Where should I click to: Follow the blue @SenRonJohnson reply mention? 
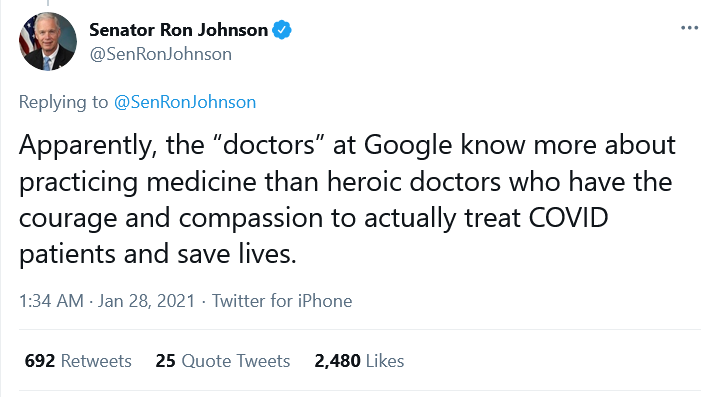[185, 102]
